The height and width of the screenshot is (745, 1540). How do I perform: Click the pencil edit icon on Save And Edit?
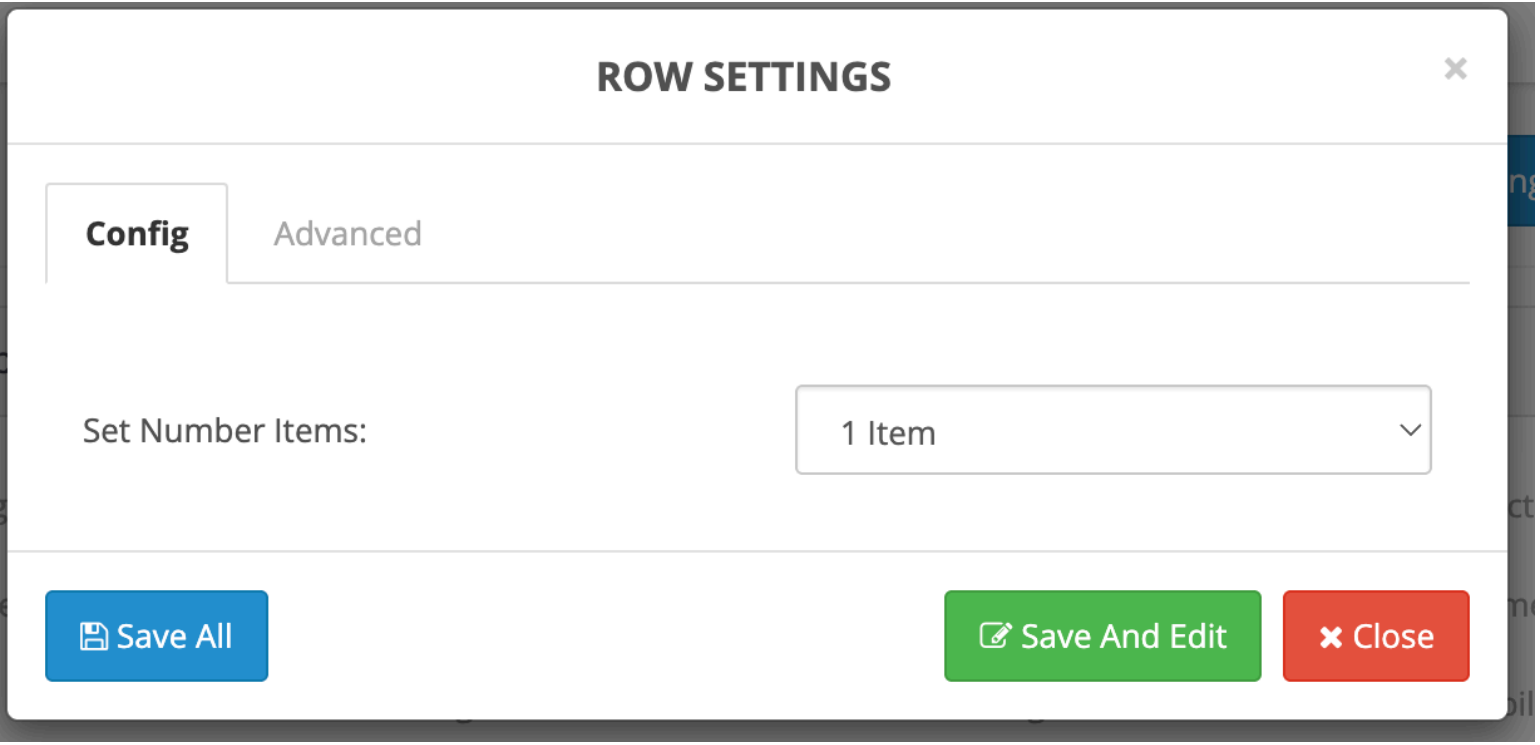pyautogui.click(x=994, y=637)
